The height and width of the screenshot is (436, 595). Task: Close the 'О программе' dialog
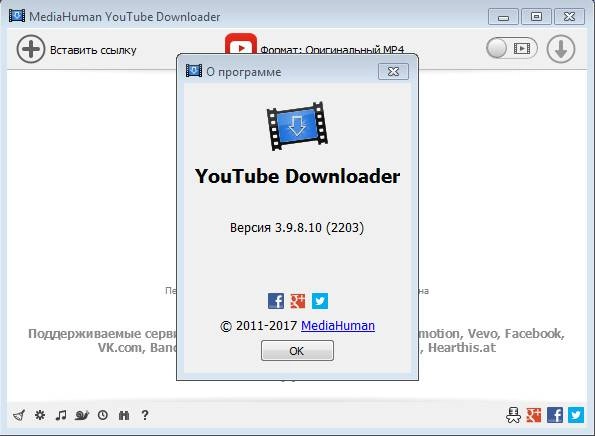click(x=393, y=71)
